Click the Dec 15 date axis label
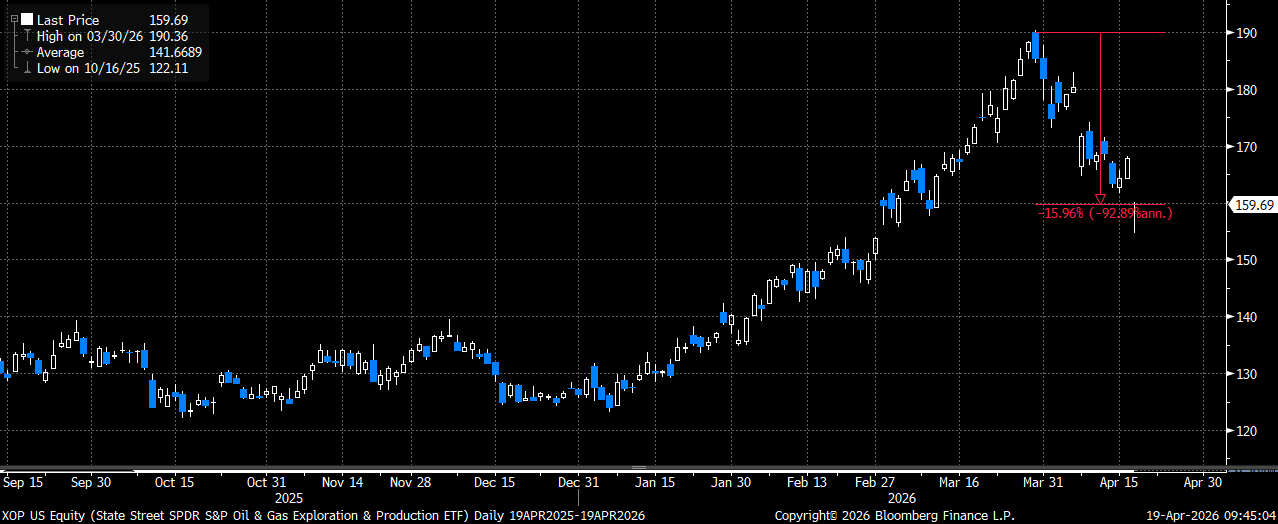Screen dimensions: 1278x524 (x=495, y=481)
